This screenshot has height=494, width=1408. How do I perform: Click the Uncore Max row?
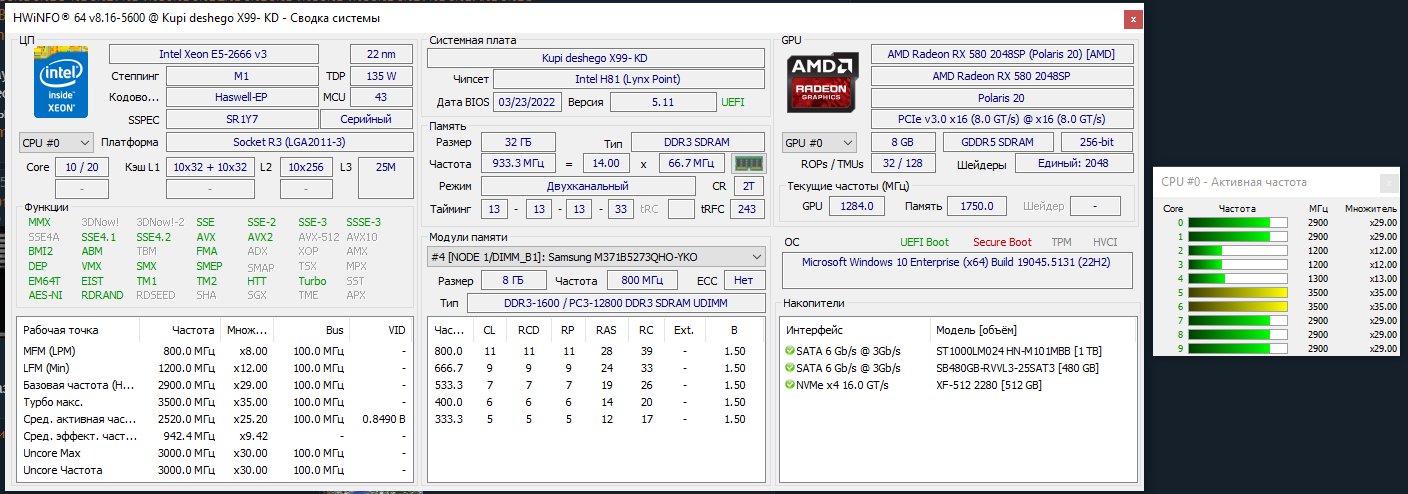[215, 453]
